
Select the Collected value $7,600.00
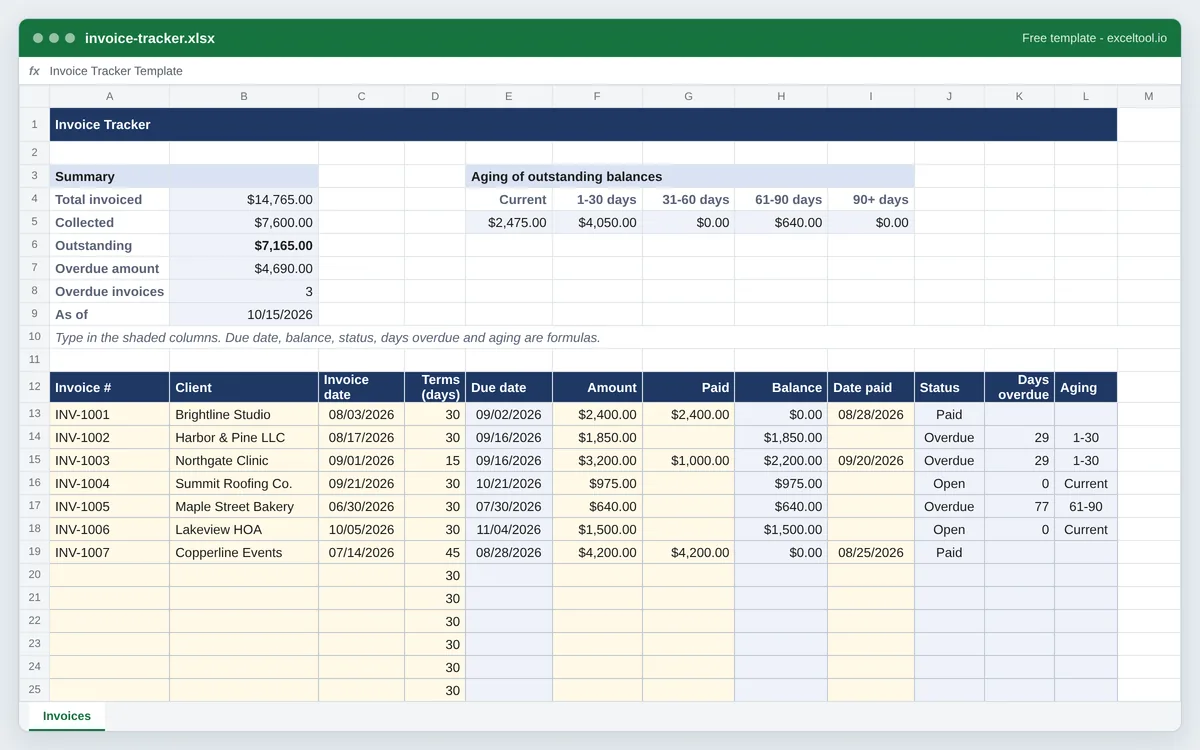[x=244, y=222]
